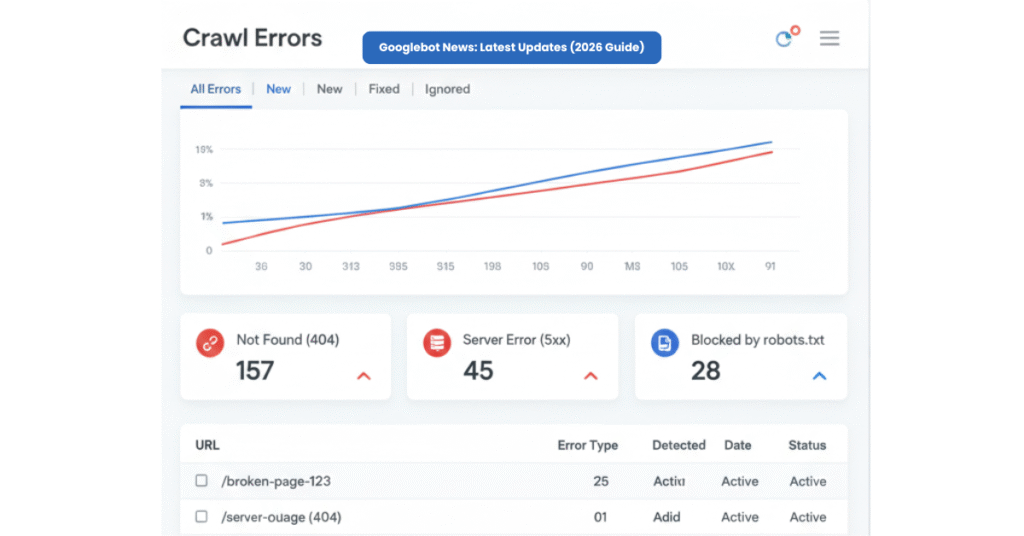The height and width of the screenshot is (536, 1024).
Task: Click the Not Found broken-link icon
Action: (210, 343)
